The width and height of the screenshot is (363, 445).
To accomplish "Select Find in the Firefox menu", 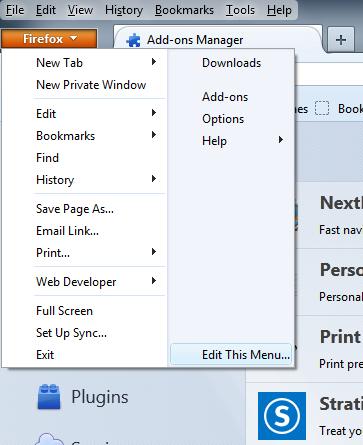I will coord(84,158).
